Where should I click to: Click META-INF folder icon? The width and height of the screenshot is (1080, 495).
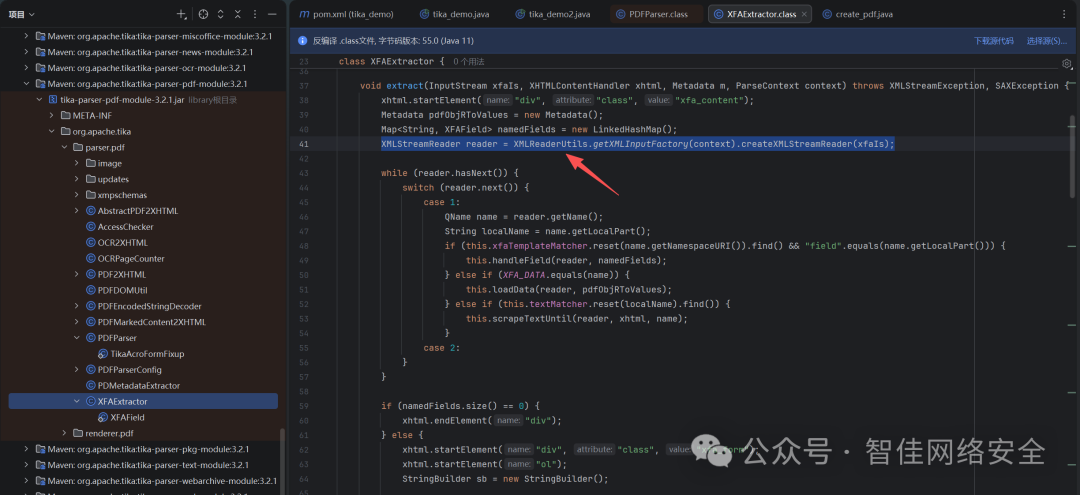pyautogui.click(x=65, y=115)
